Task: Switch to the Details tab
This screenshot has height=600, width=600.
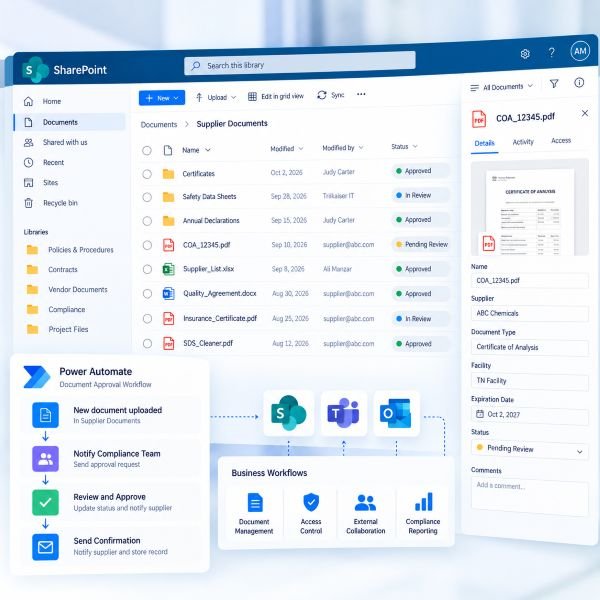Action: tap(484, 143)
